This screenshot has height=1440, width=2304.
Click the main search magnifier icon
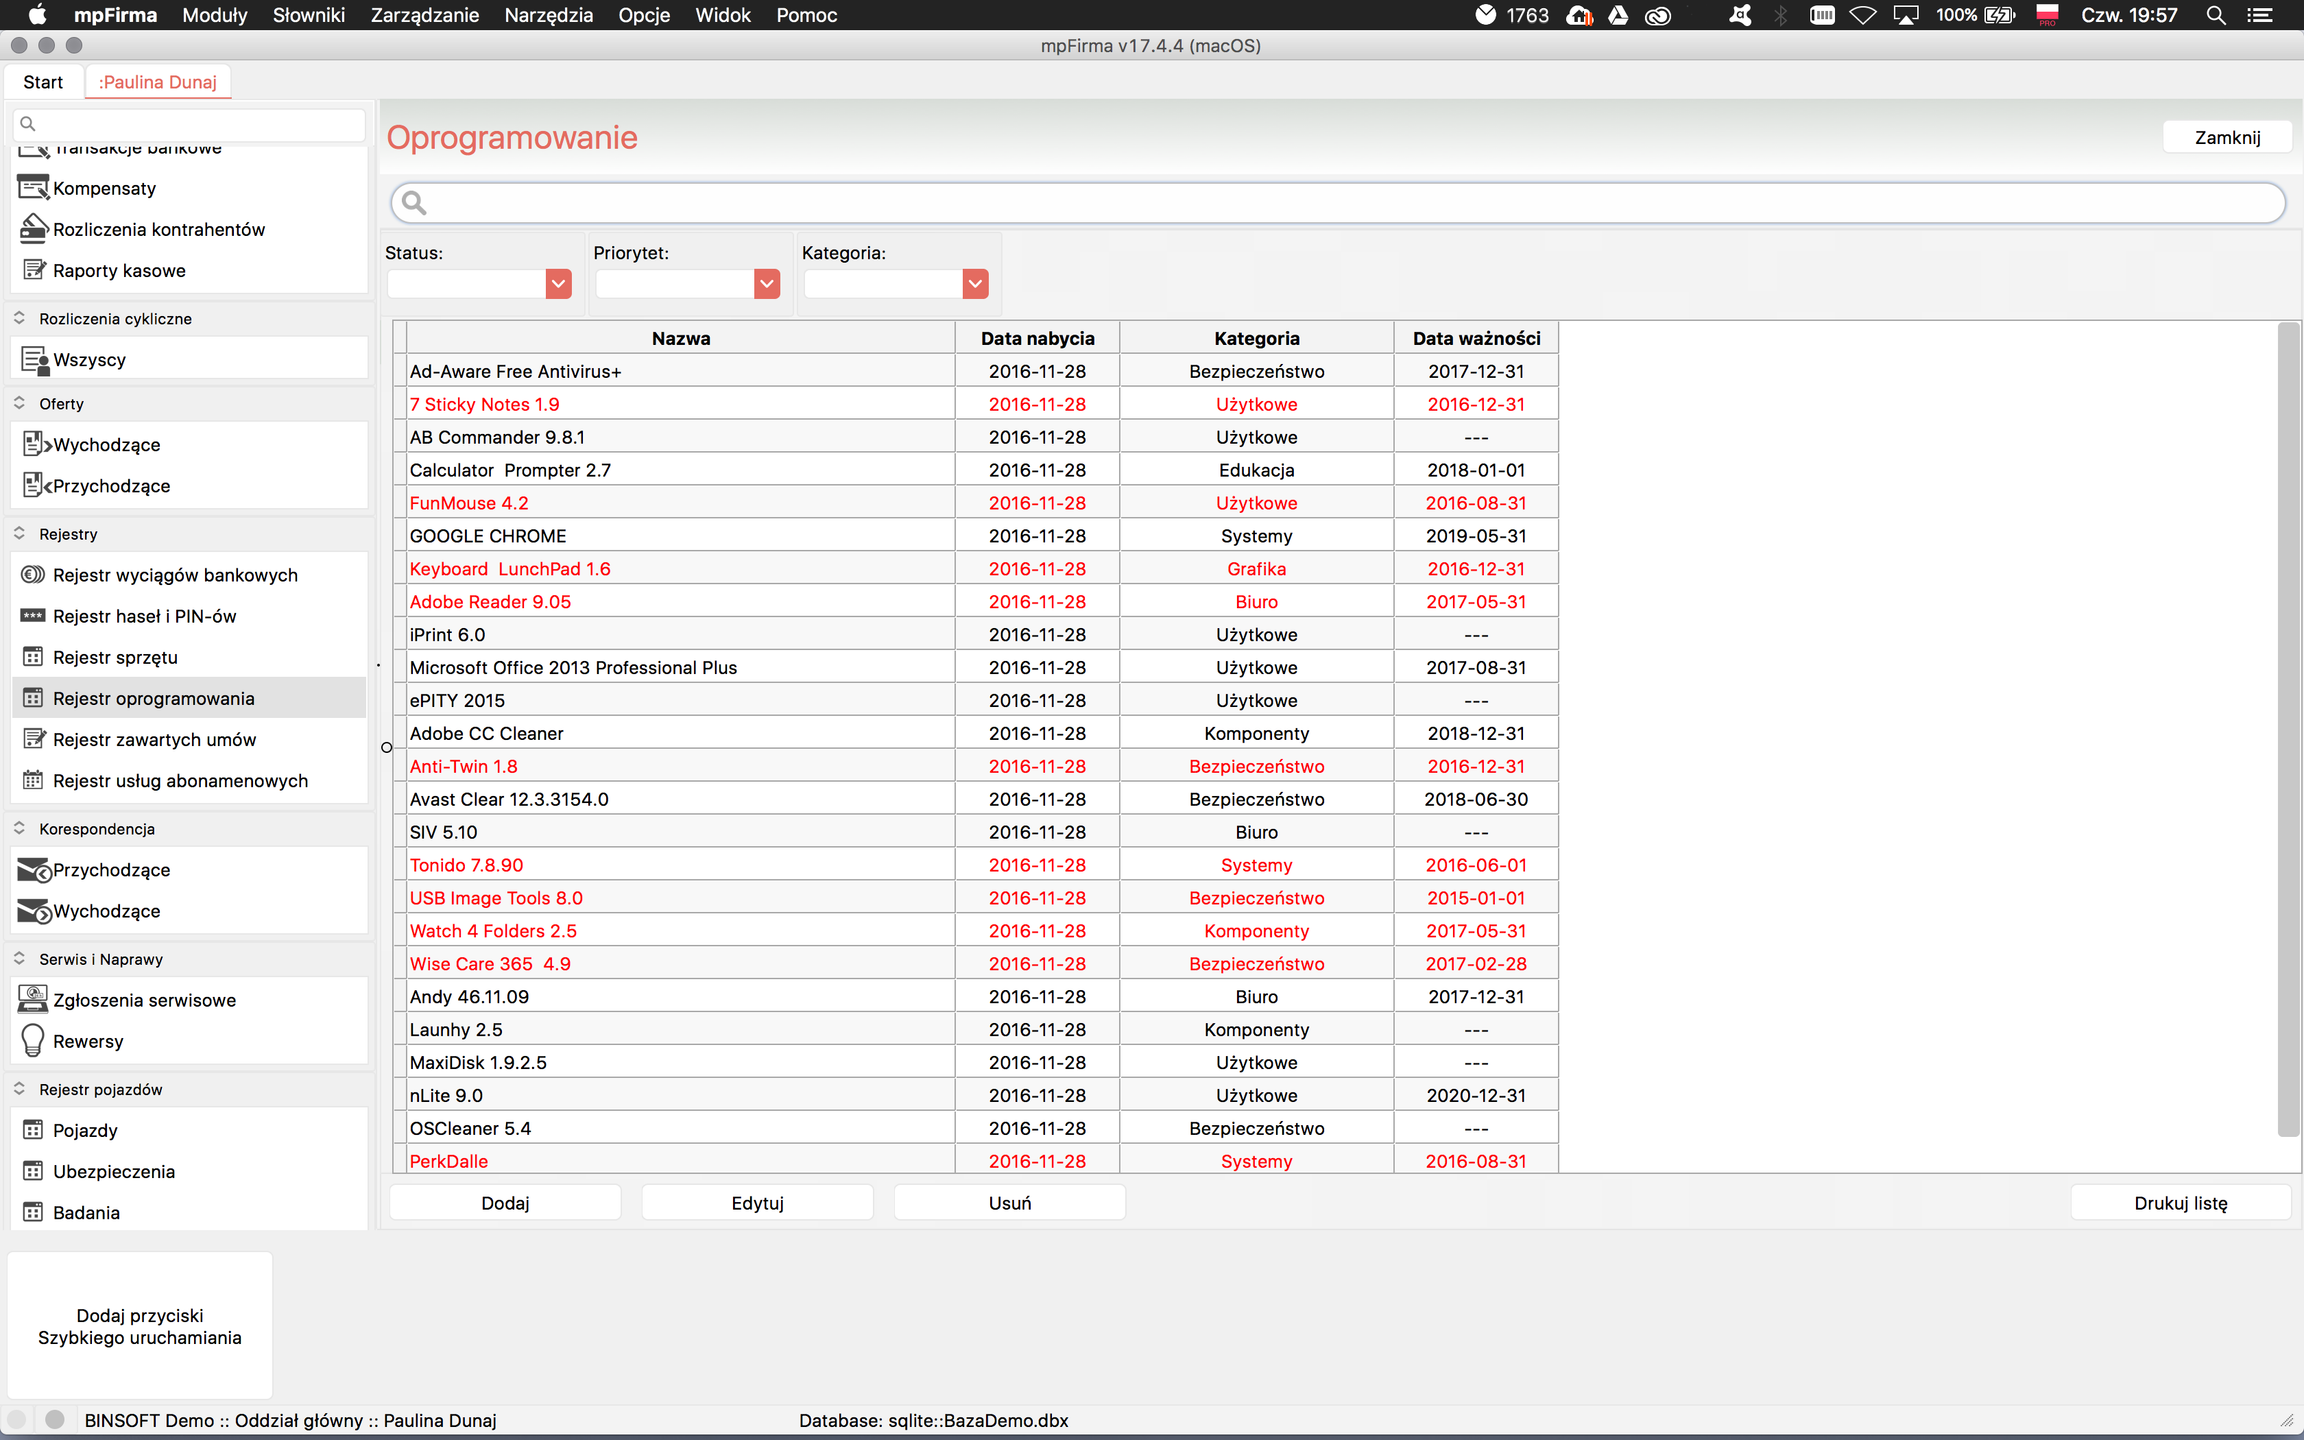click(x=414, y=203)
